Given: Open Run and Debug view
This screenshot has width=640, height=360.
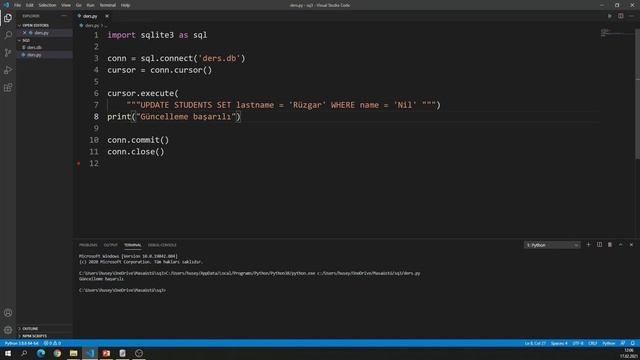Looking at the screenshot, I should pyautogui.click(x=8, y=70).
